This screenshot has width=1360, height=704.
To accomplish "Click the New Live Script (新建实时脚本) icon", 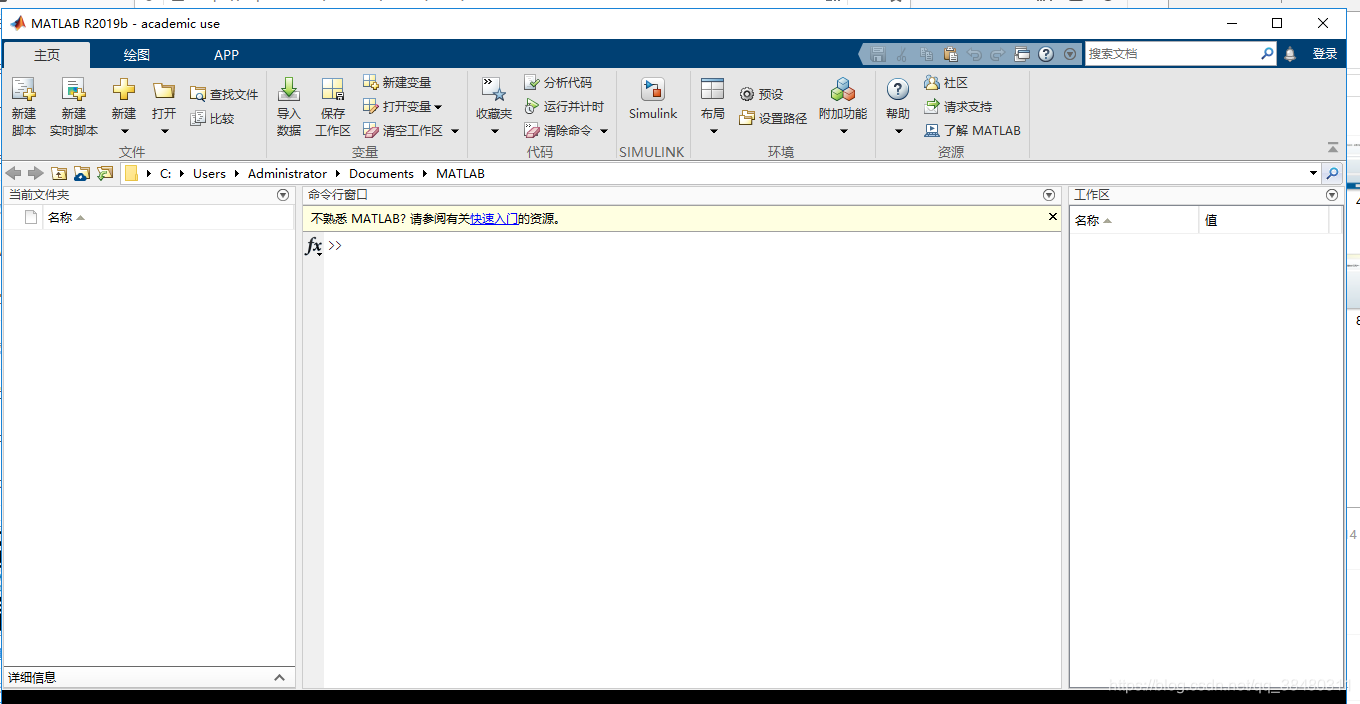I will pos(74,89).
